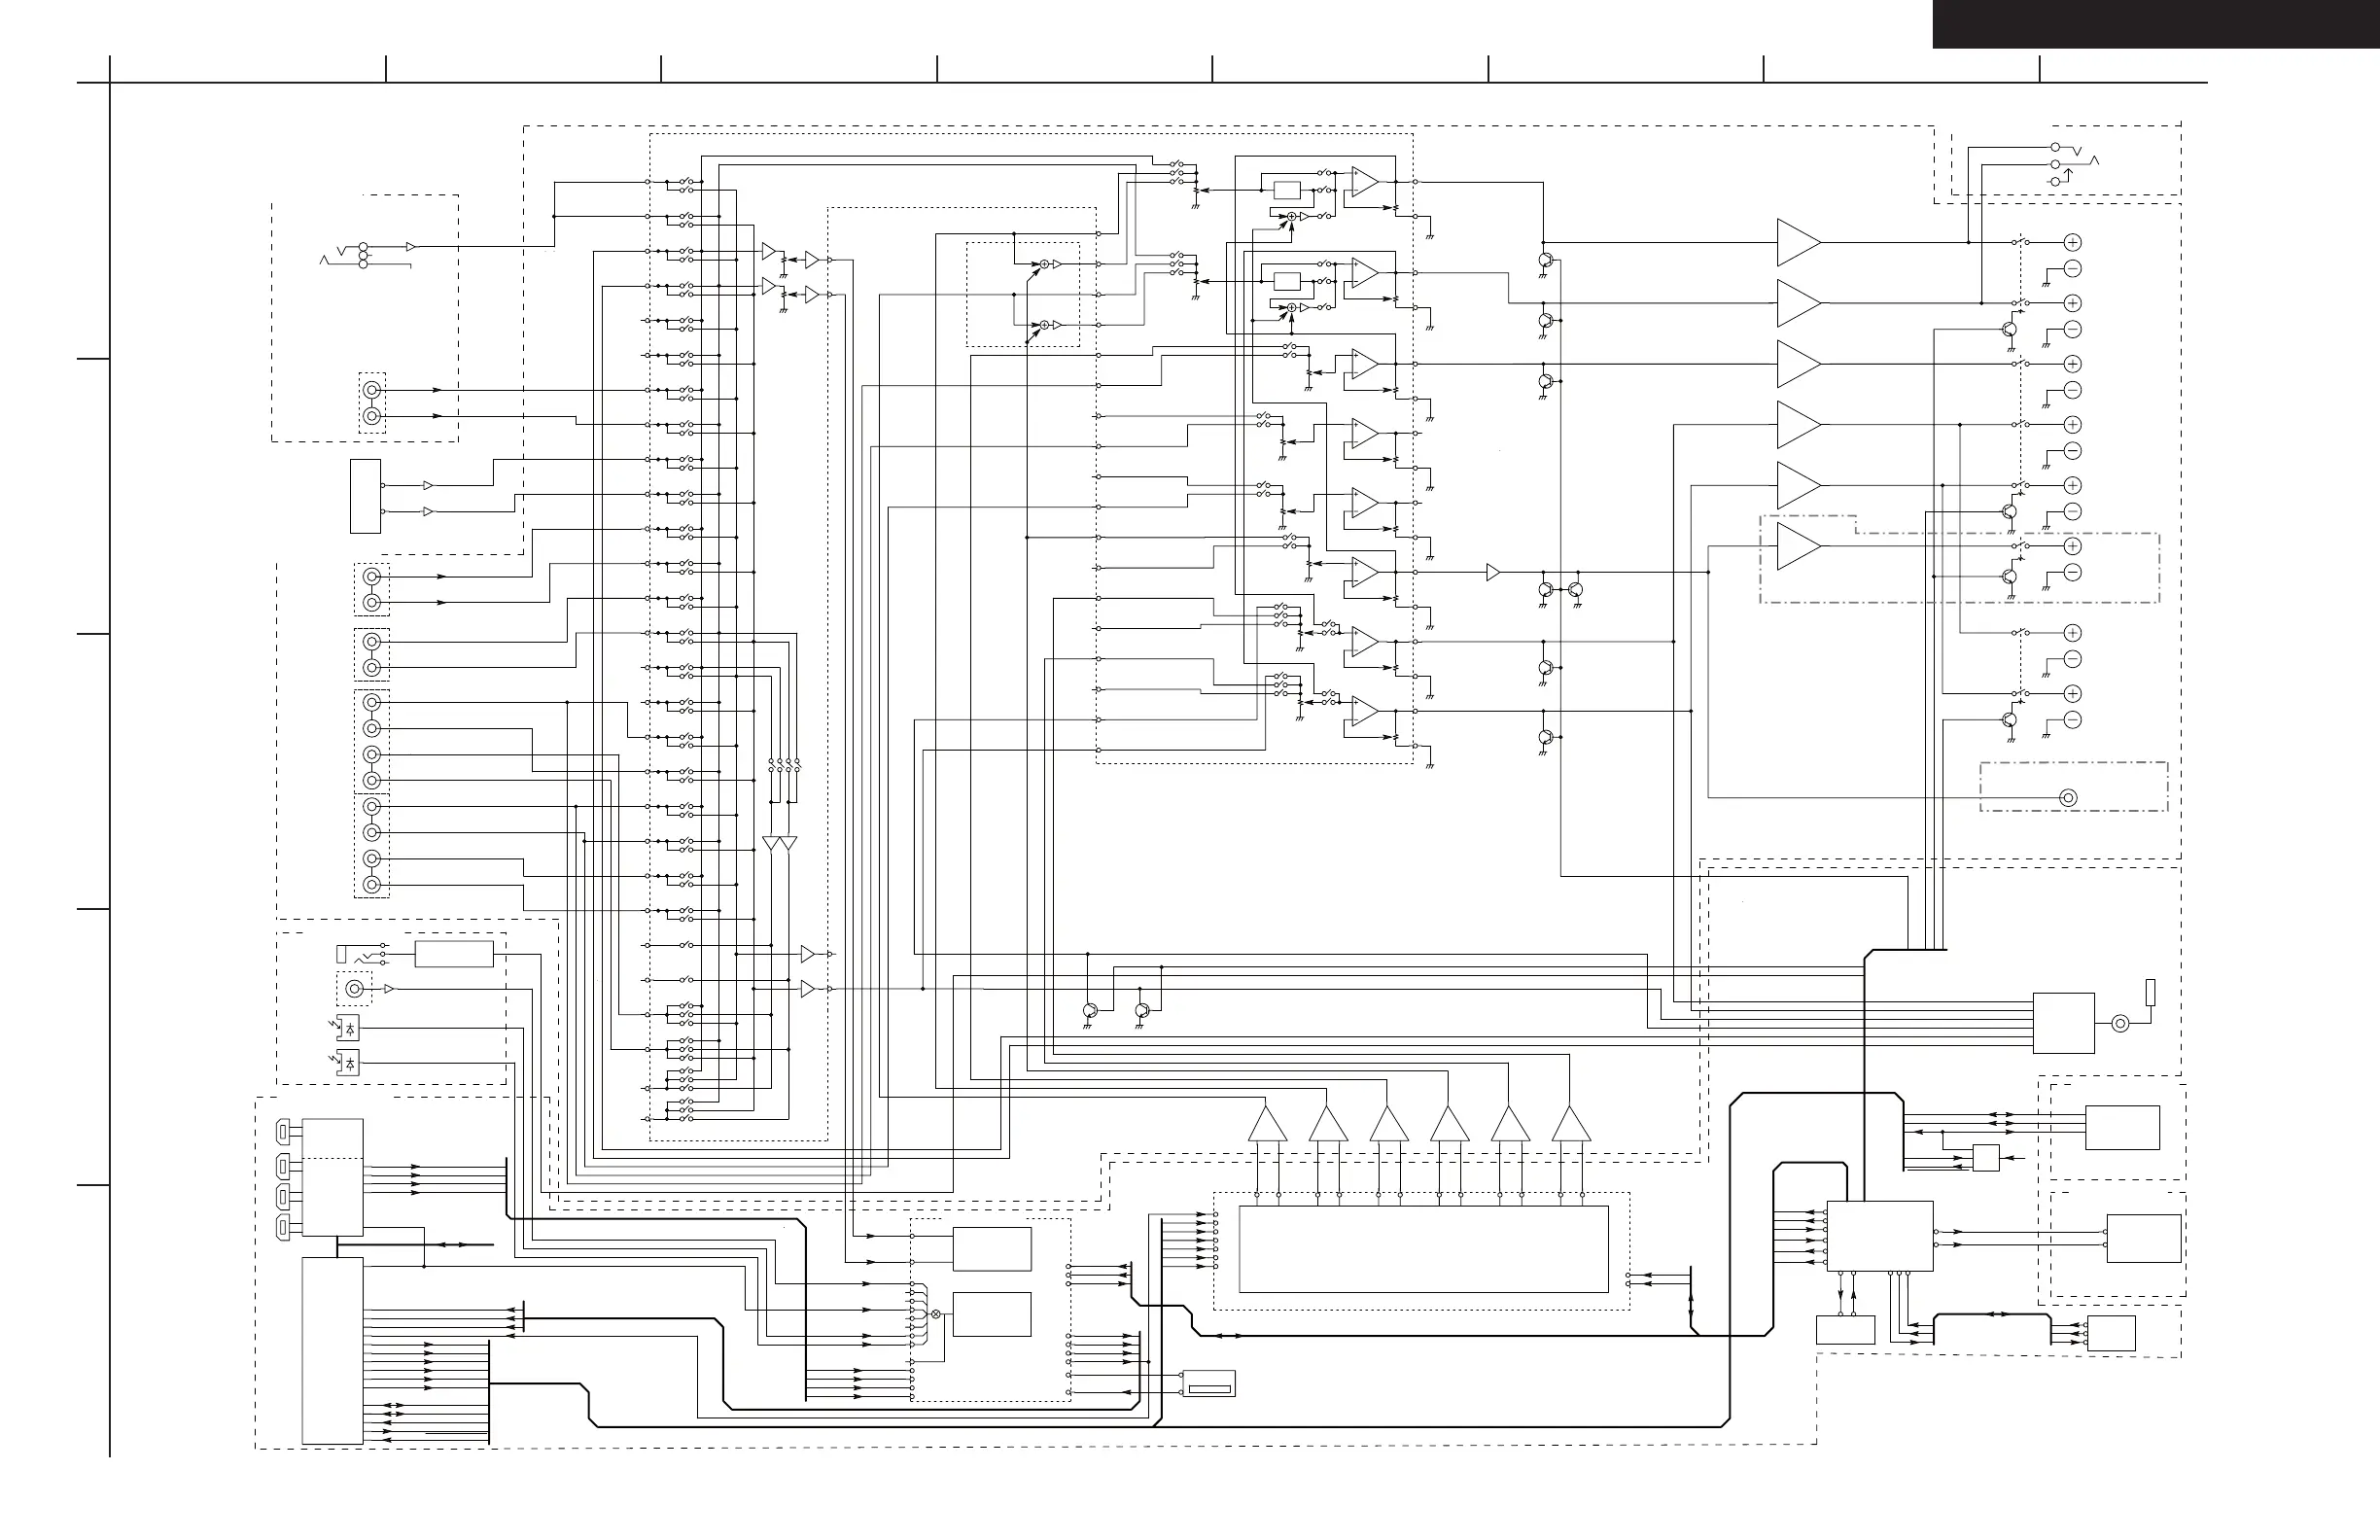2380x1540 pixels.
Task: Select the small buffer triangle feeding the side-by-side transistor pair
Action: click(x=1493, y=572)
